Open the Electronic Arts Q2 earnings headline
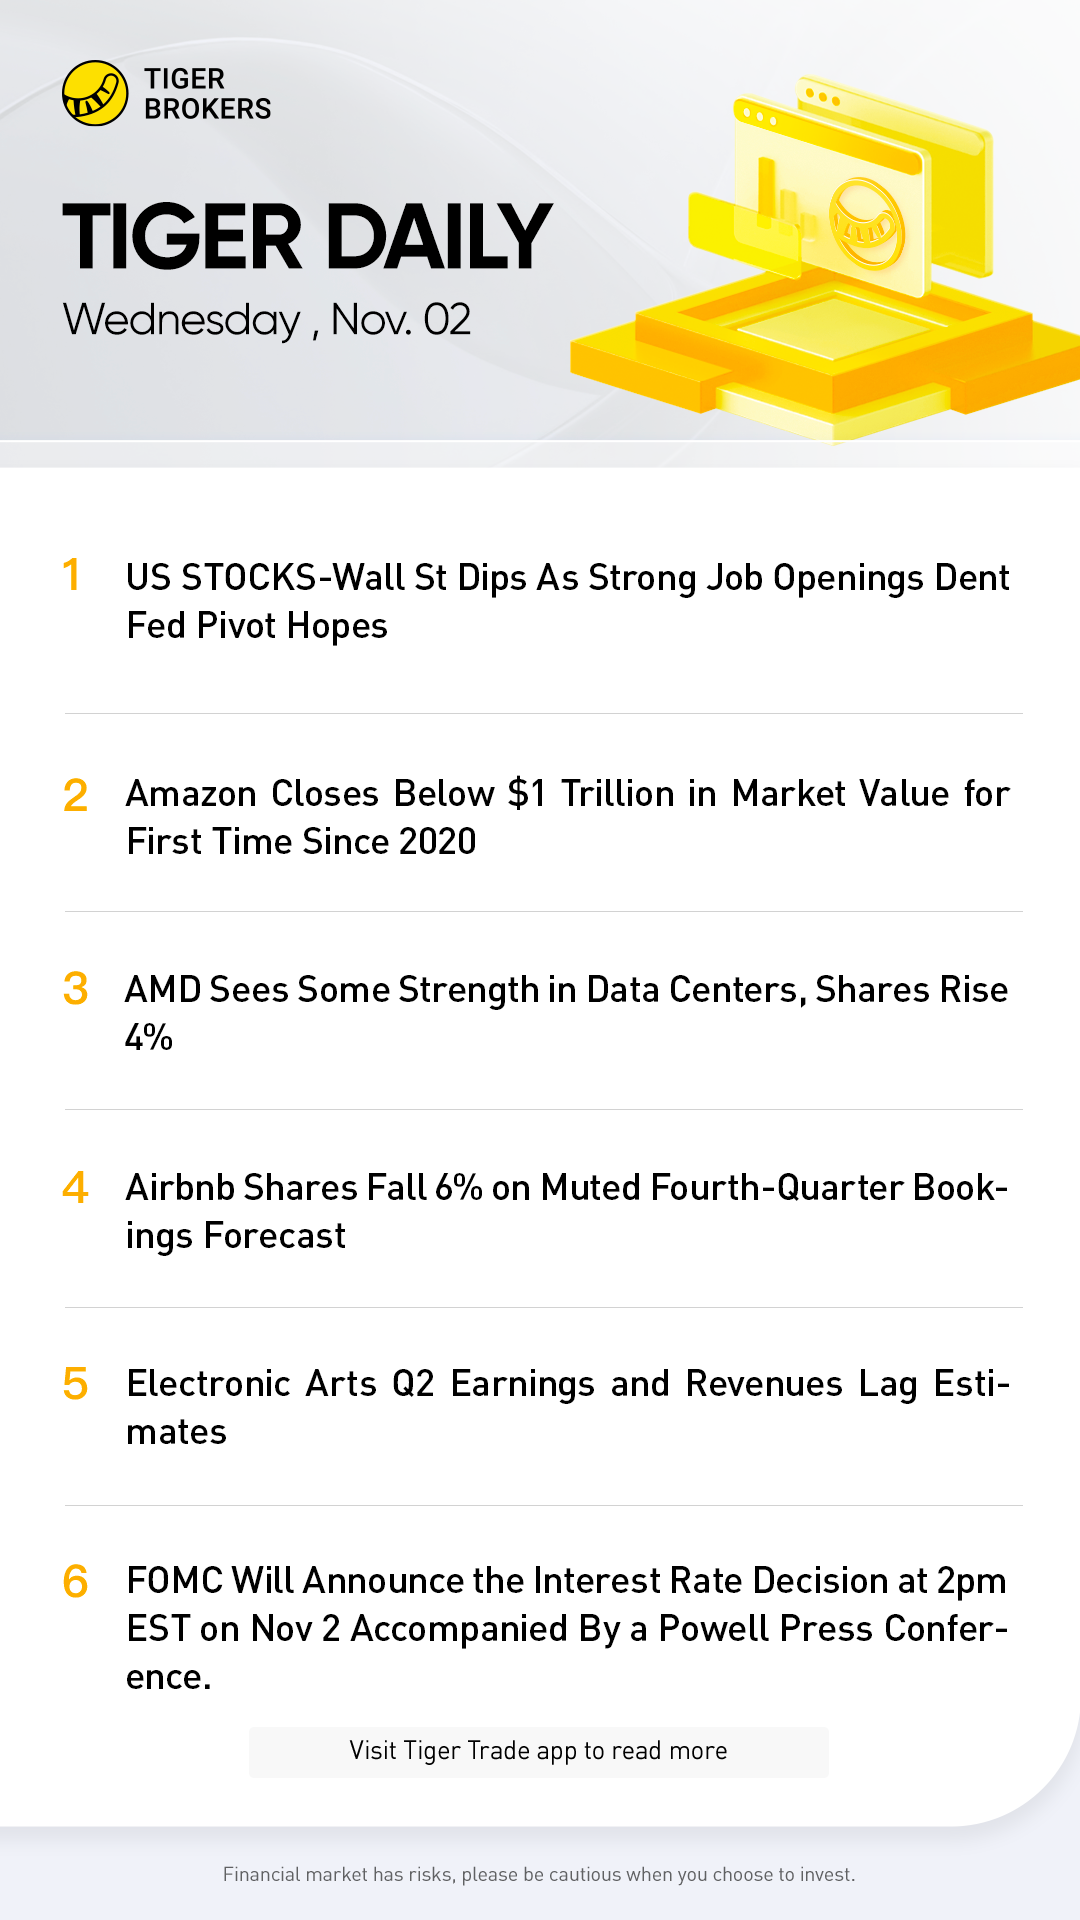The image size is (1080, 1920). (567, 1407)
